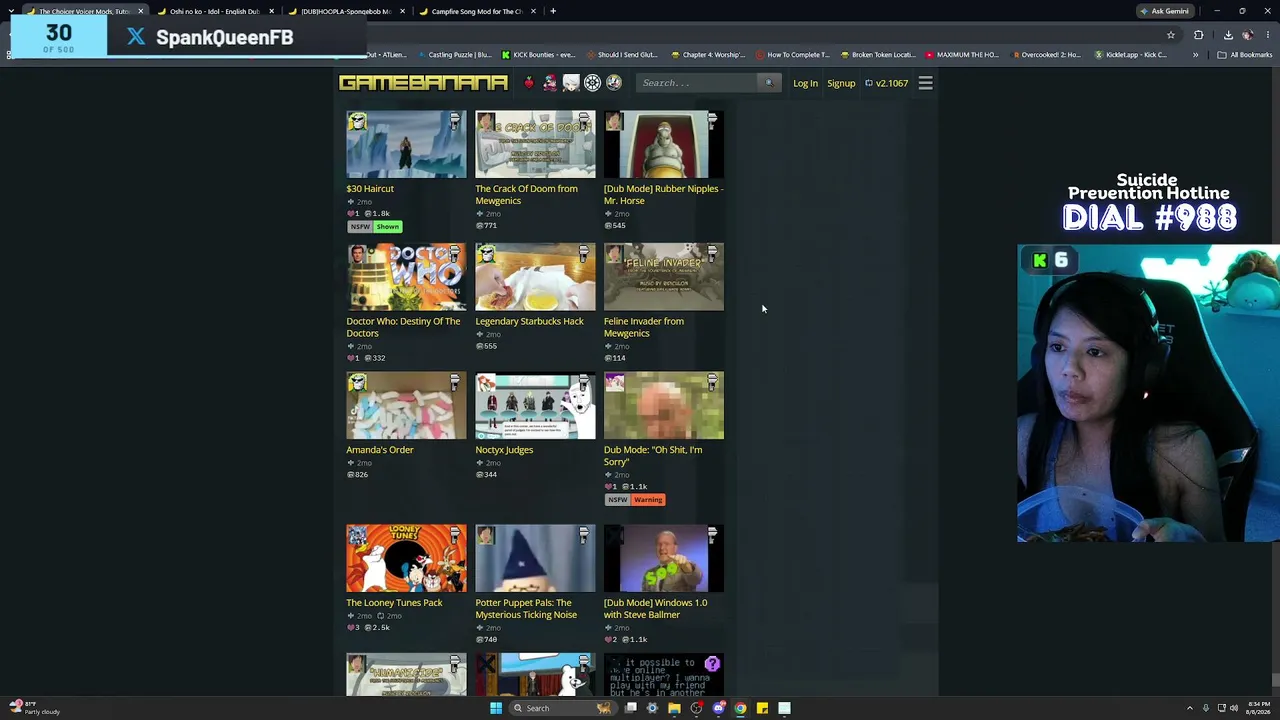
Task: Click the submitter avatar on Doctor Who thumbnail
Action: [x=357, y=254]
